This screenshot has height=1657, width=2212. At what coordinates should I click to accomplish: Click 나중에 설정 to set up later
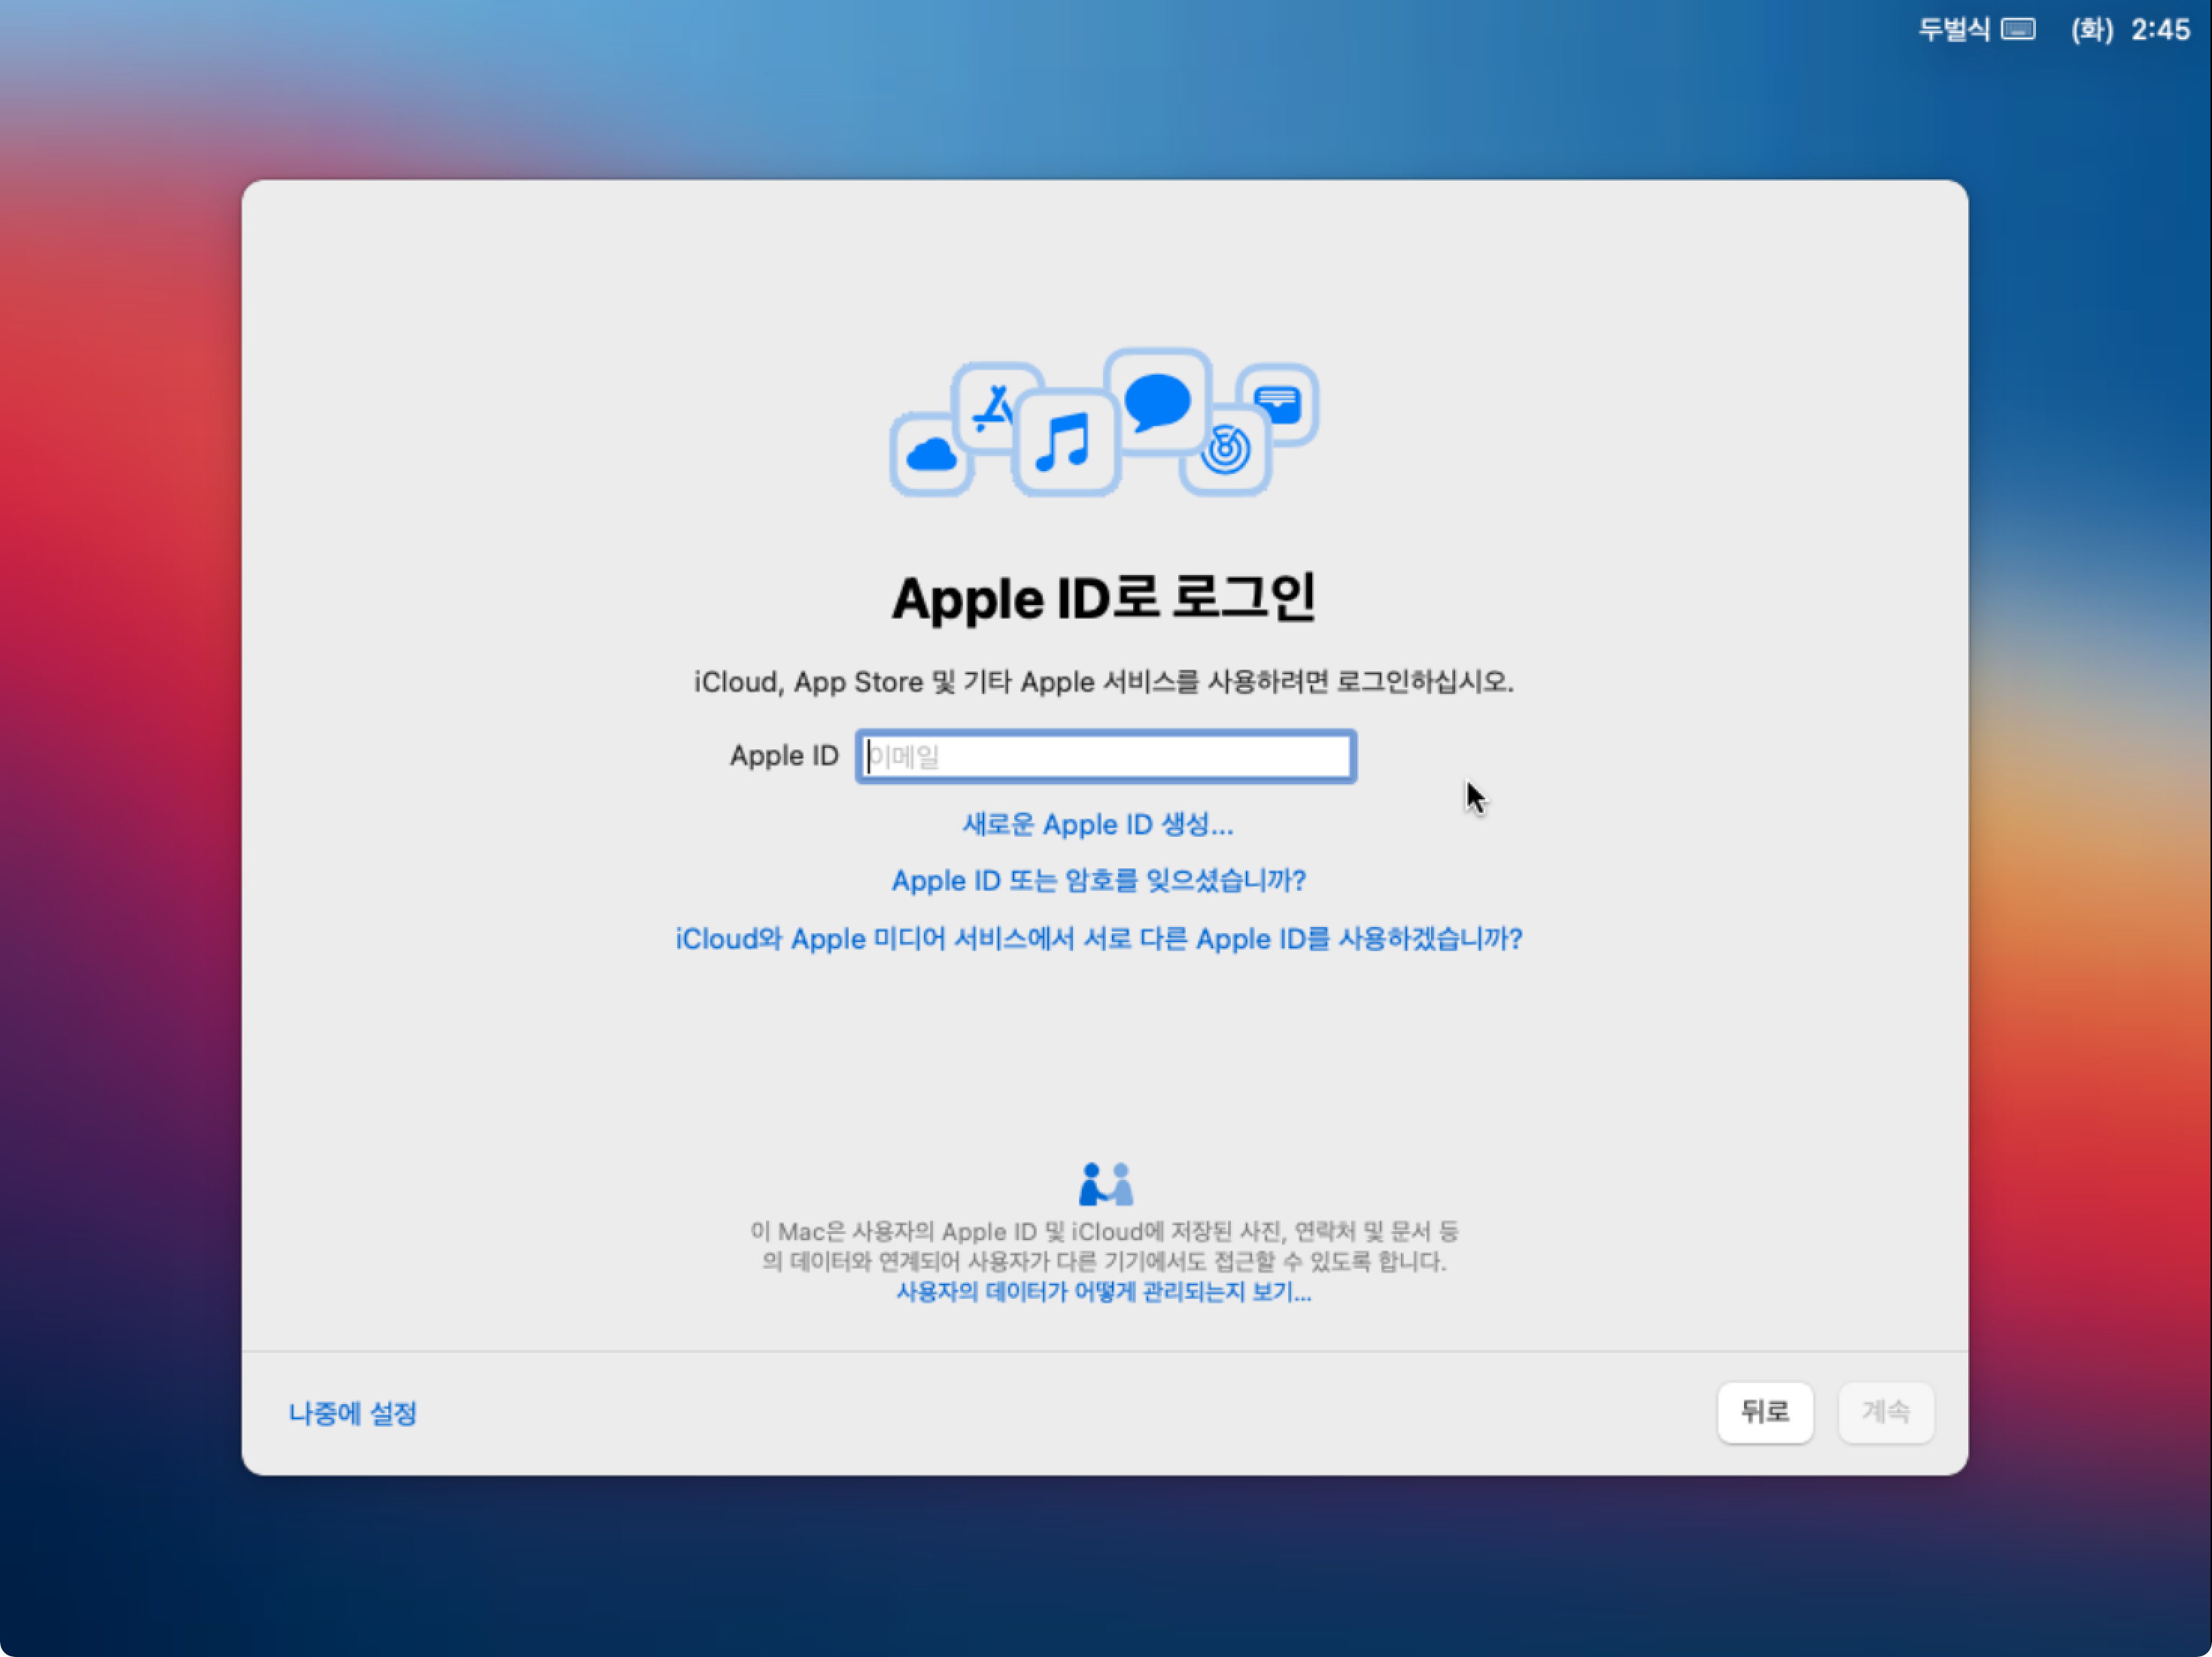click(352, 1413)
